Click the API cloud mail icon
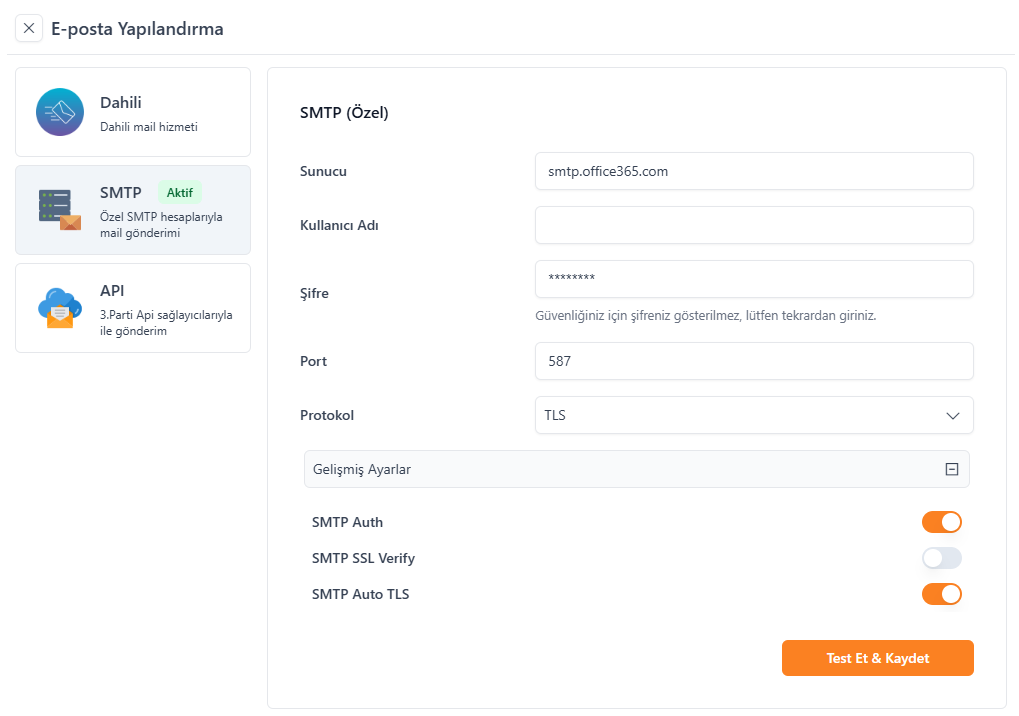Image resolution: width=1019 pixels, height=716 pixels. click(60, 307)
